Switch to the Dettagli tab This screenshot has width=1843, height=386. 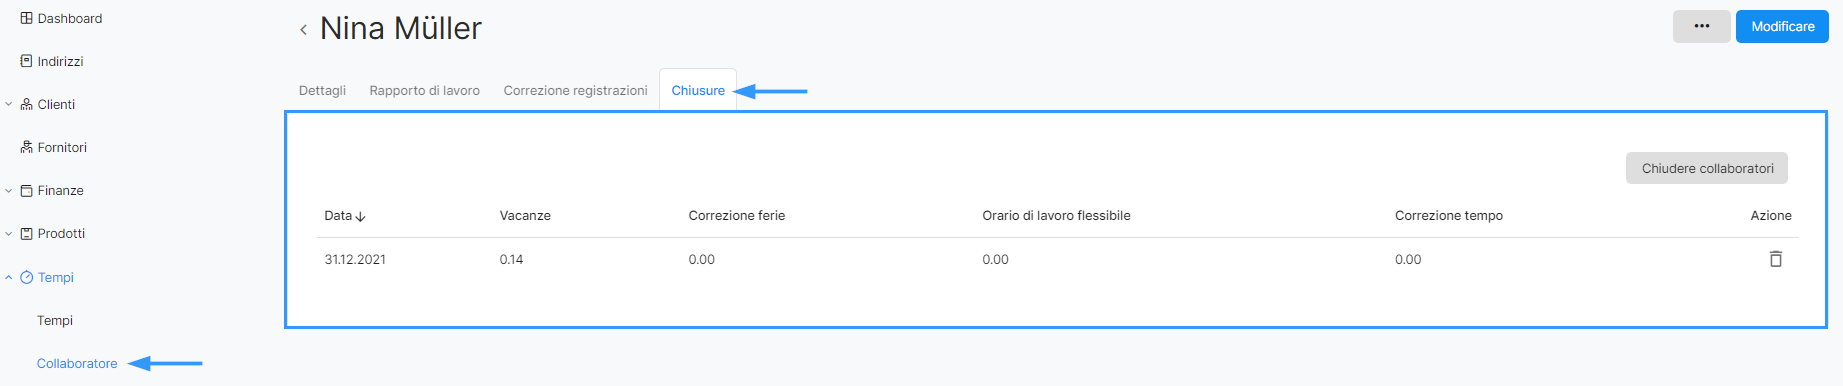point(322,90)
